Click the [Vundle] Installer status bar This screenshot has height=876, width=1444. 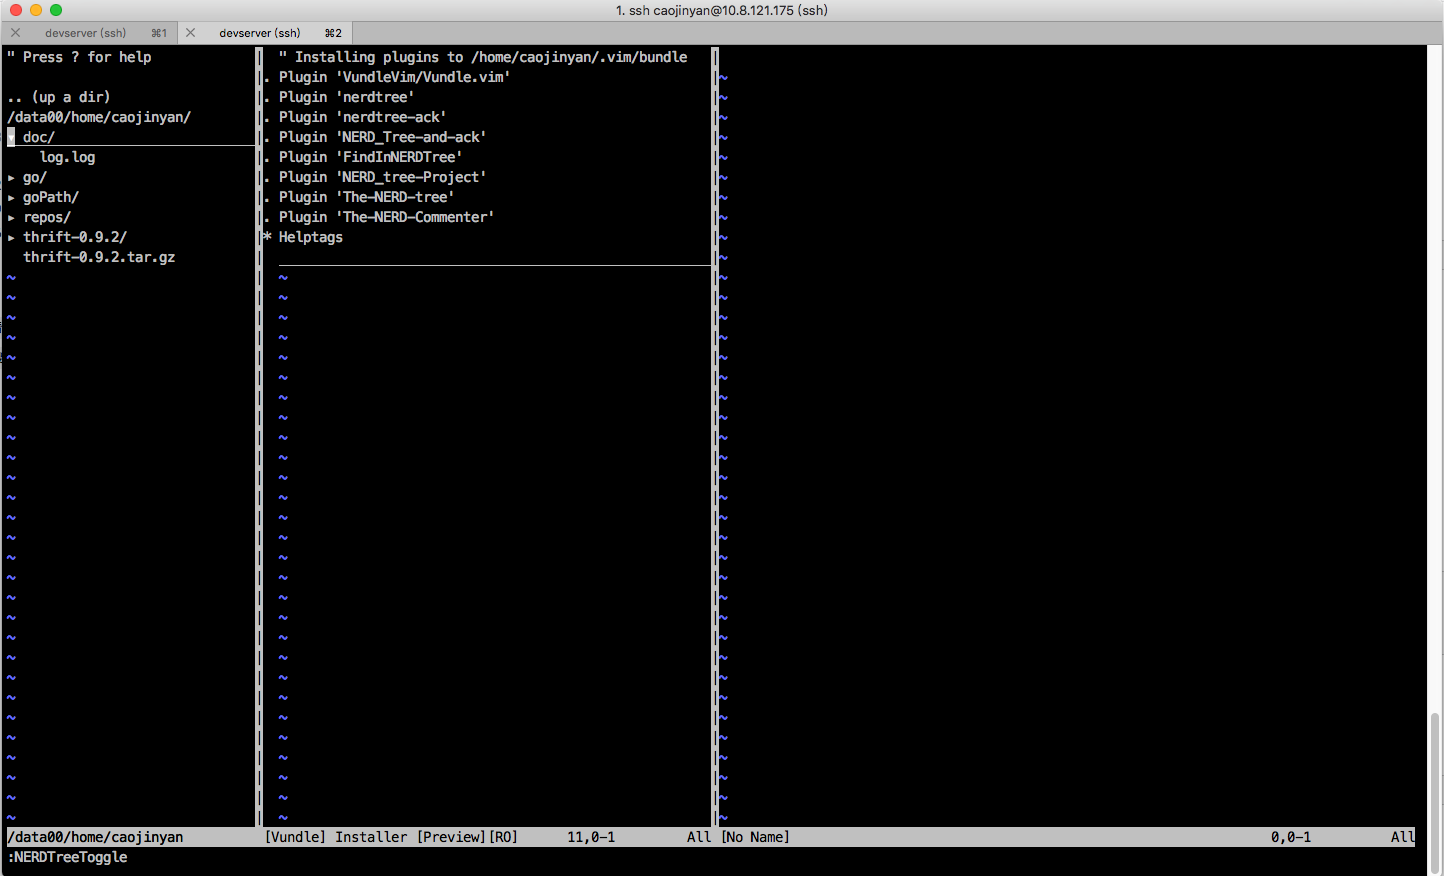tap(488, 837)
